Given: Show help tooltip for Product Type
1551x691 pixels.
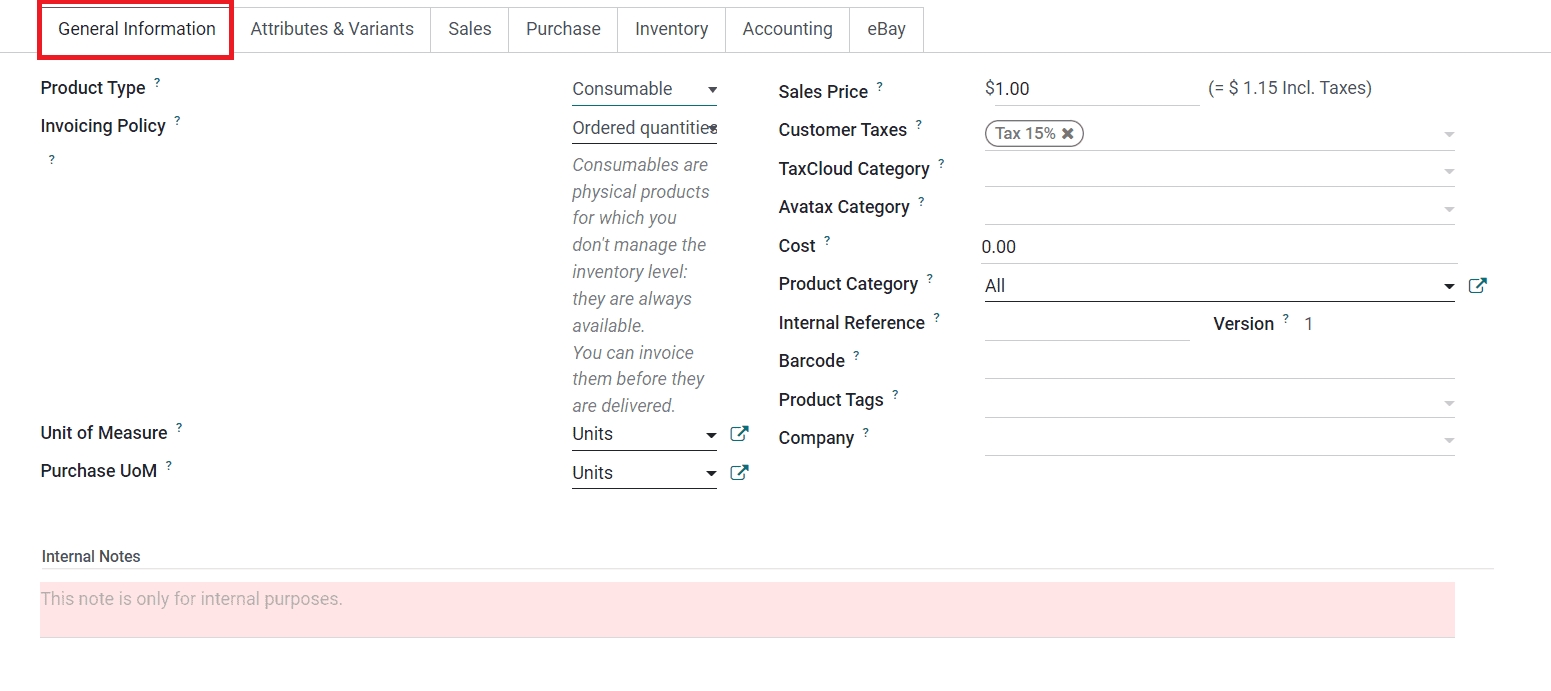Looking at the screenshot, I should point(157,83).
